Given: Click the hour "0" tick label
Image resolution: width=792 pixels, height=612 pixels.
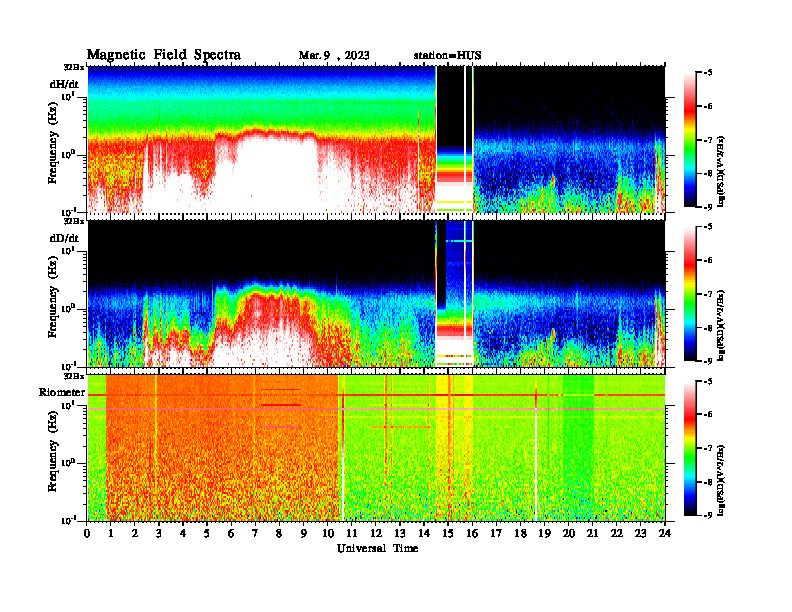Looking at the screenshot, I should 87,533.
